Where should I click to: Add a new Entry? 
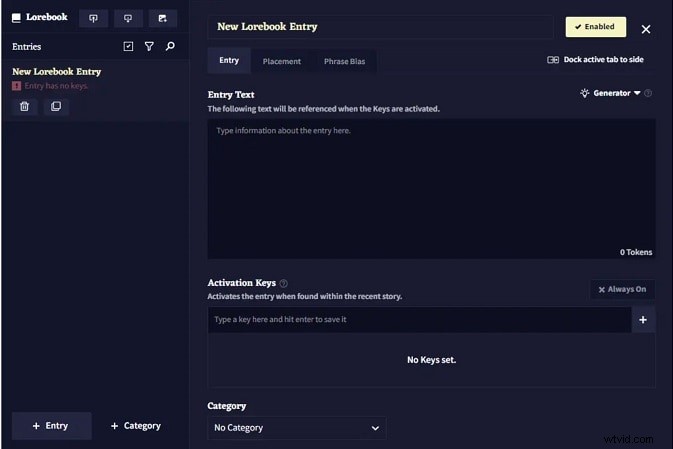click(x=51, y=425)
